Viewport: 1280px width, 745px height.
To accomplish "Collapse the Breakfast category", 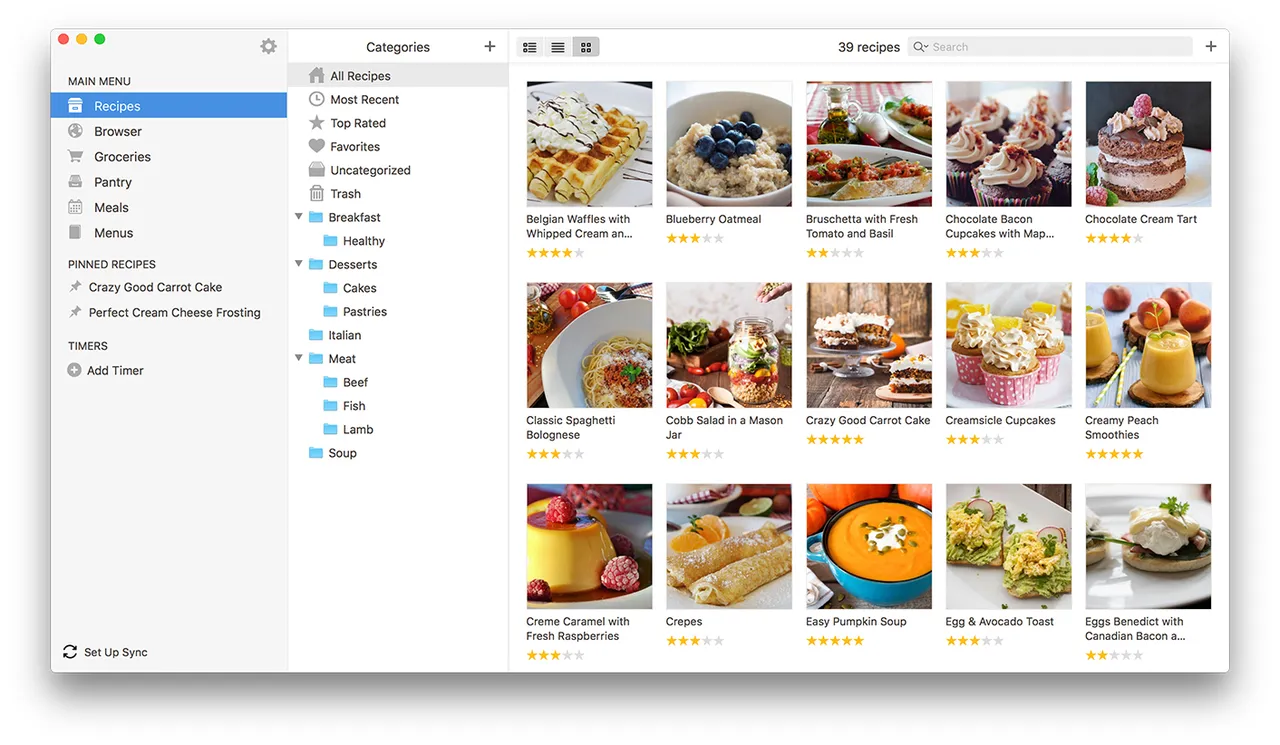I will click(299, 217).
